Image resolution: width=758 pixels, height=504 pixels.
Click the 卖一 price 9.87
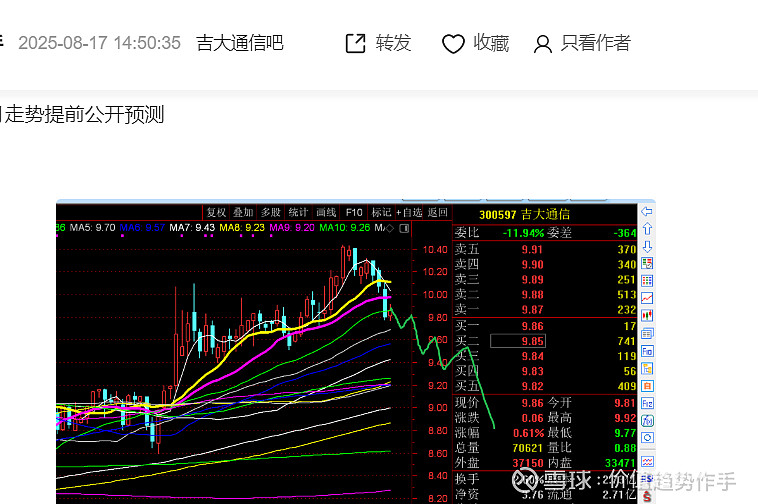click(x=532, y=310)
